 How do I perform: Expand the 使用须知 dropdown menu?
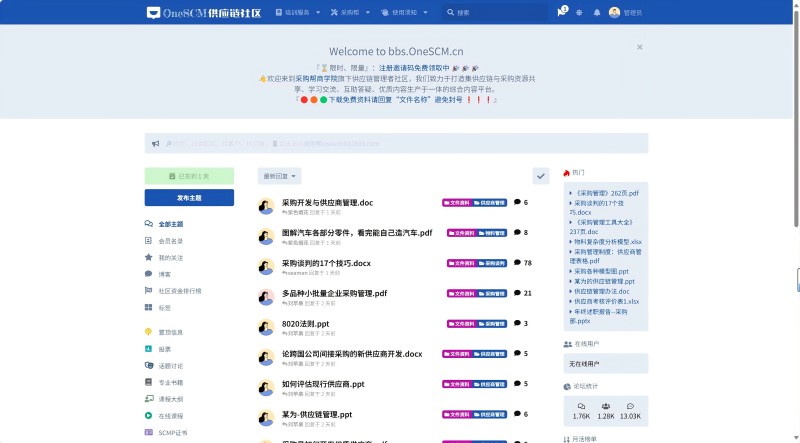click(405, 12)
